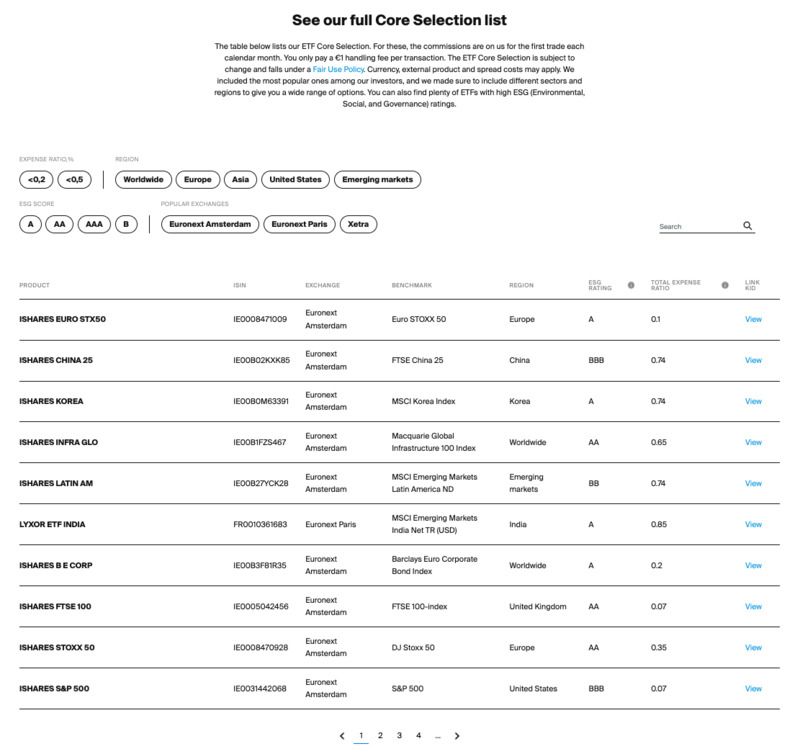This screenshot has height=754, width=800.
Task: Select ESG score AA filter
Action: [x=60, y=224]
